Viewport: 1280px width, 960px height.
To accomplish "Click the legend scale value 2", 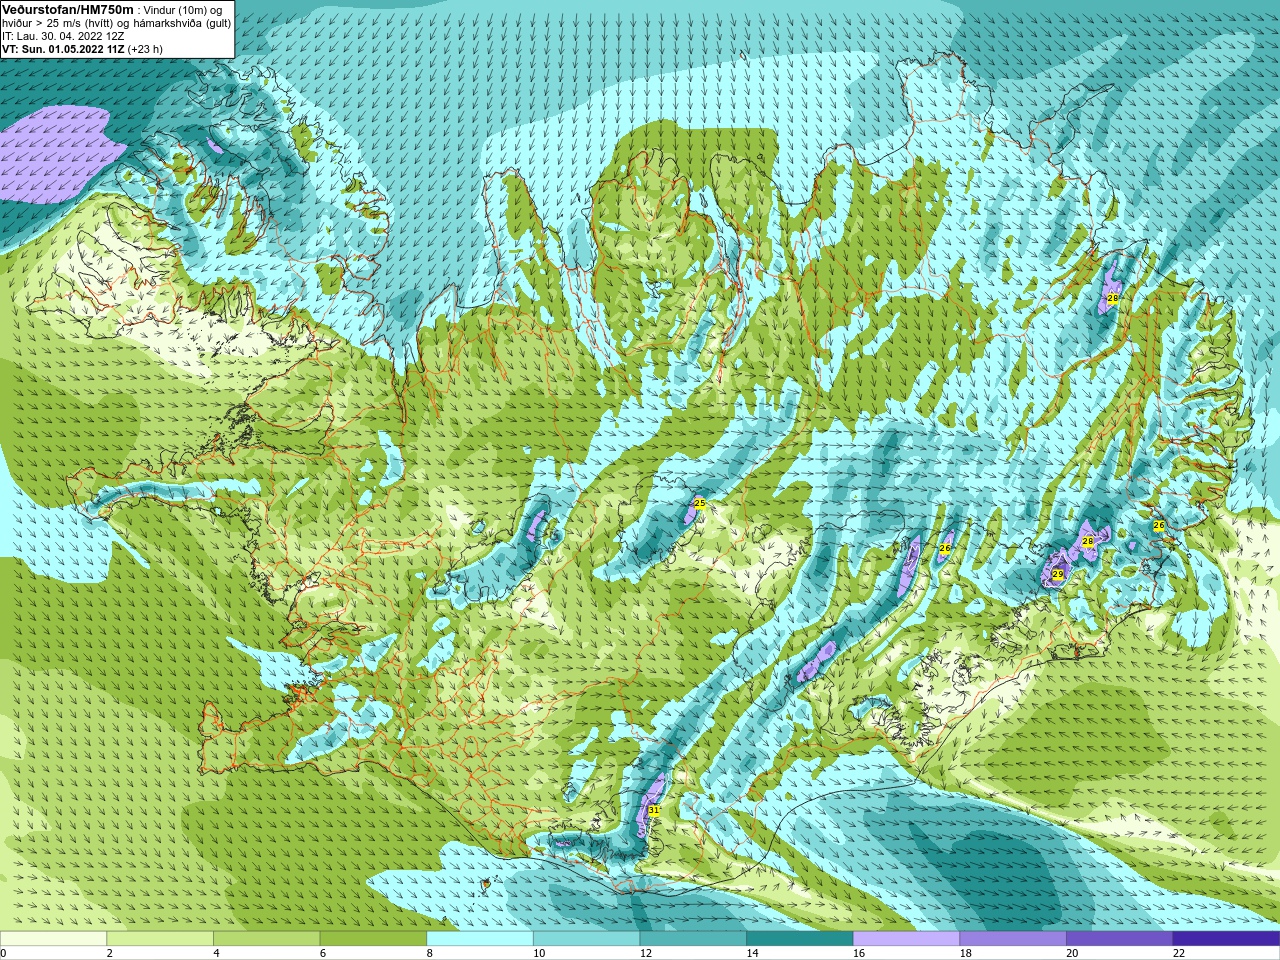I will (x=110, y=953).
